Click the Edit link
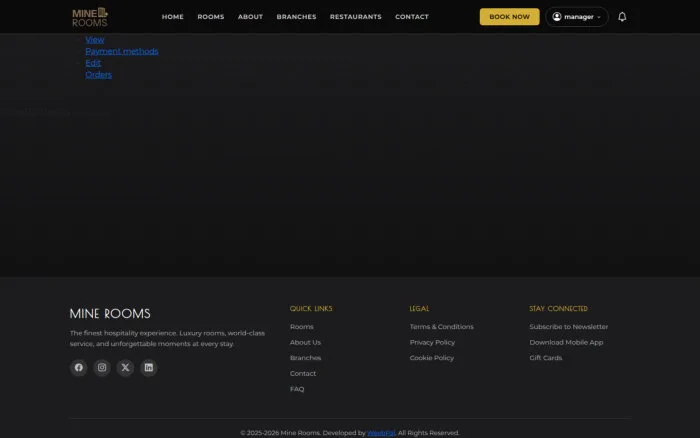This screenshot has width=700, height=438. pos(93,63)
